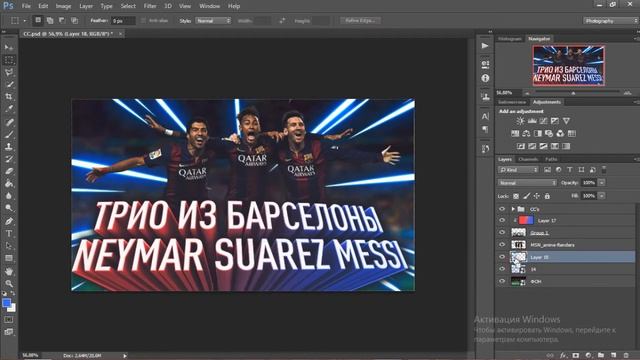Viewport: 640px width, 360px height.
Task: Switch to the Paths tab
Action: pos(551,159)
